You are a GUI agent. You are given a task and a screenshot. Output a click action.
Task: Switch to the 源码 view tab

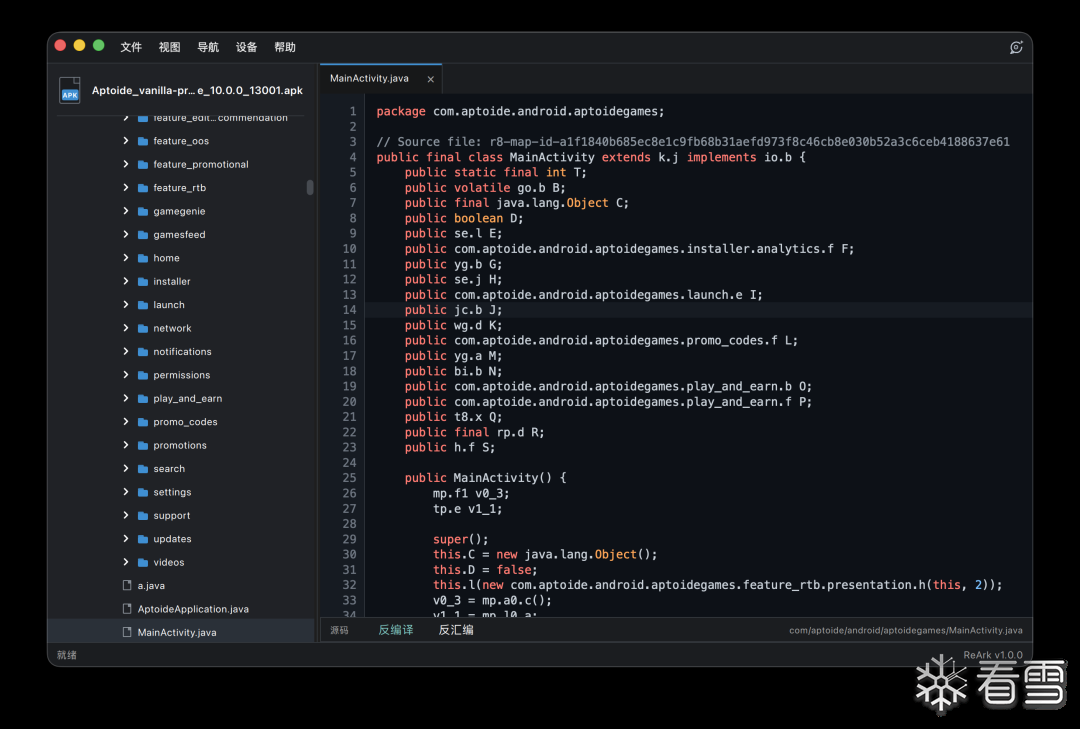coord(339,630)
